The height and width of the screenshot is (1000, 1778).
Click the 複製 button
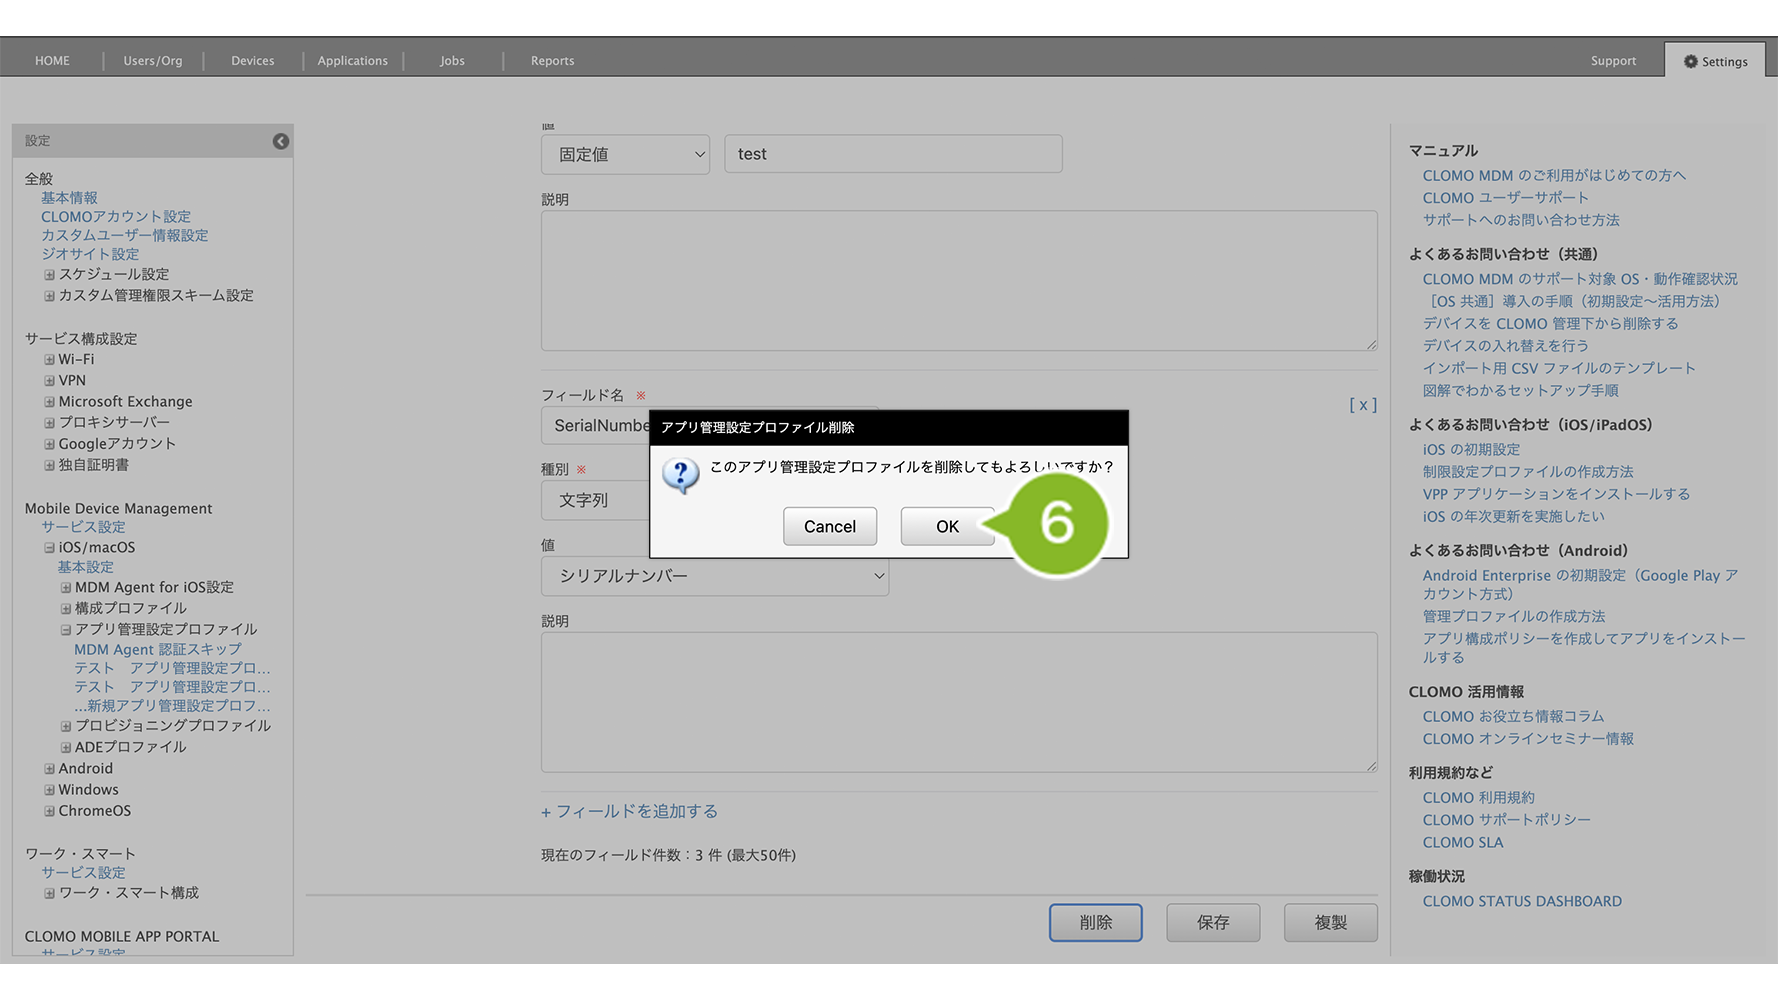click(1330, 922)
